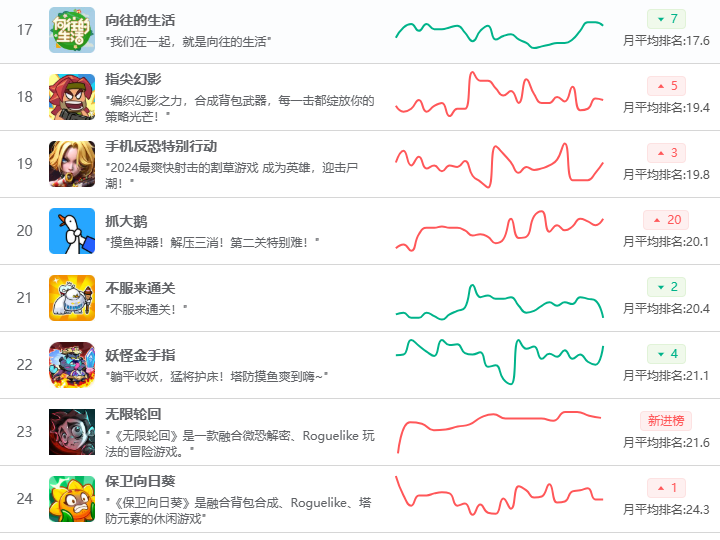
Task: Click the 指尖幻影 ranking trend chart
Action: coord(500,97)
